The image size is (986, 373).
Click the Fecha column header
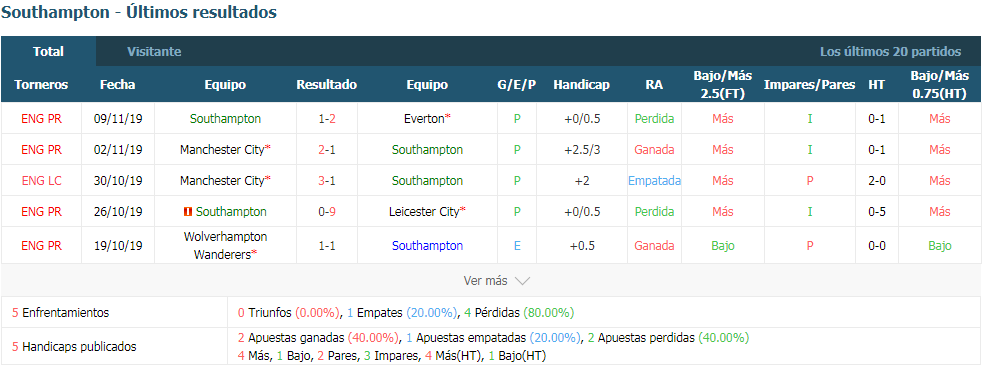click(118, 85)
